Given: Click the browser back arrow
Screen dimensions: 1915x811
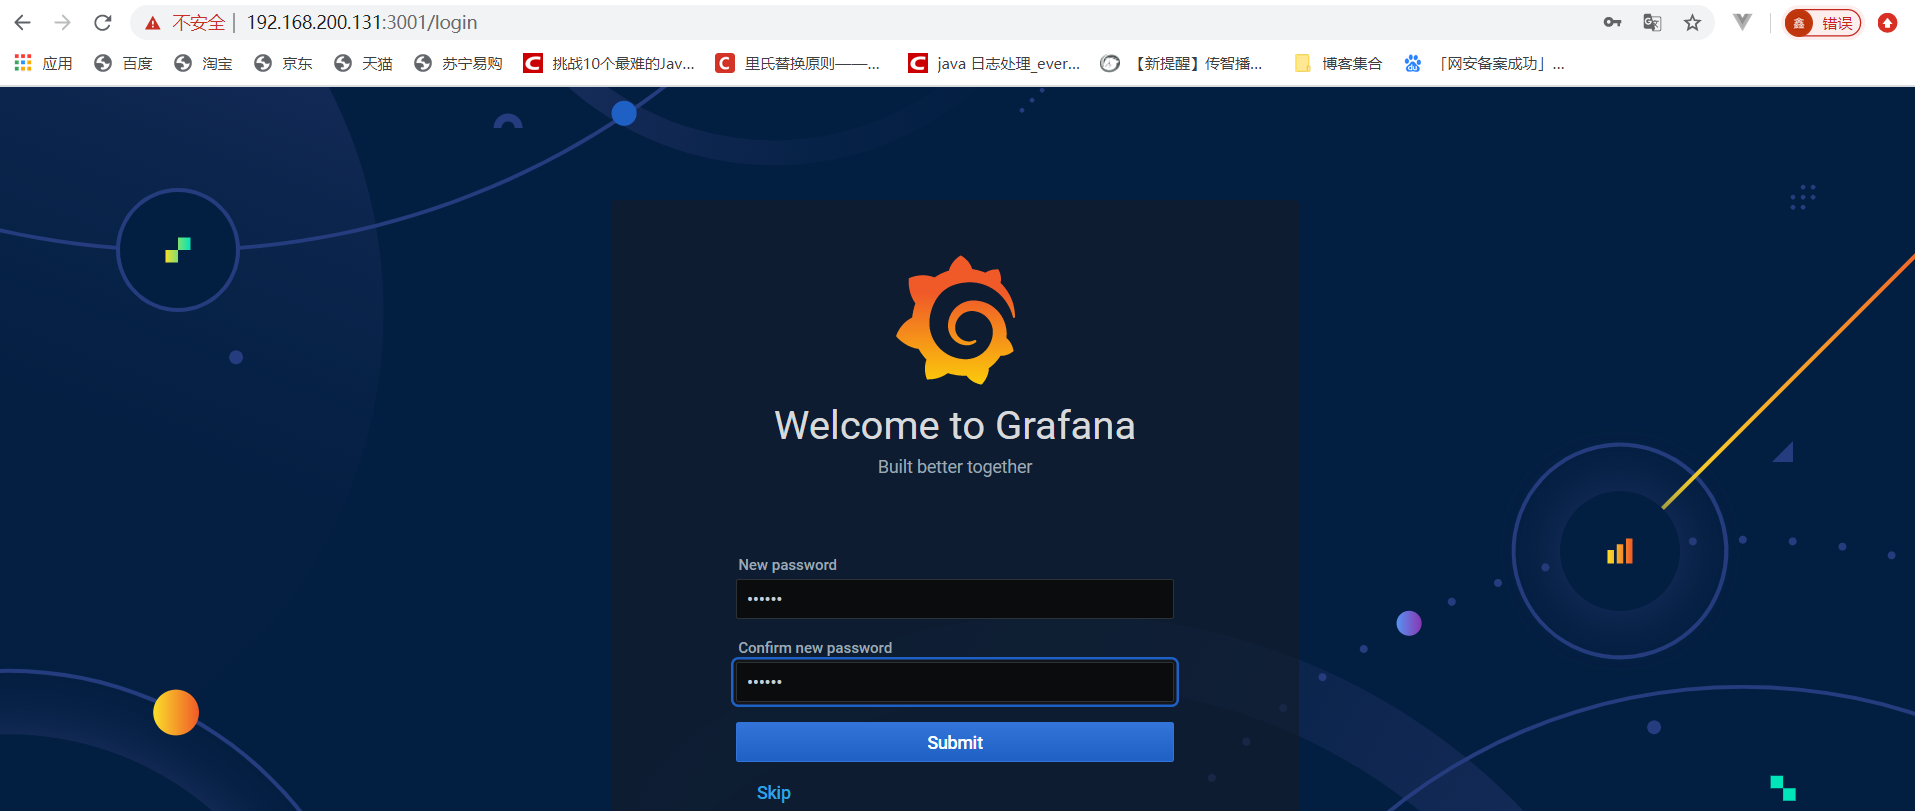Looking at the screenshot, I should (x=22, y=22).
